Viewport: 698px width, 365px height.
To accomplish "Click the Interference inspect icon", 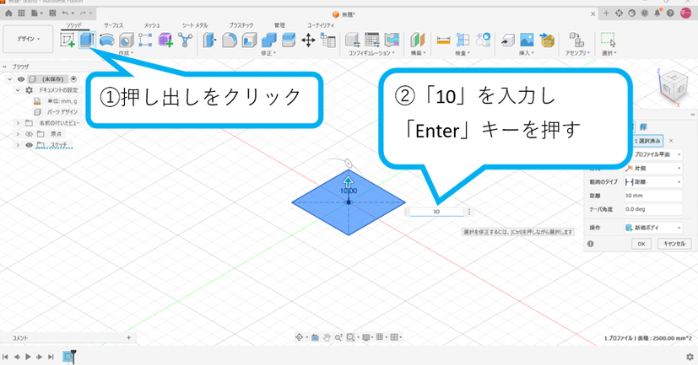I will (463, 41).
